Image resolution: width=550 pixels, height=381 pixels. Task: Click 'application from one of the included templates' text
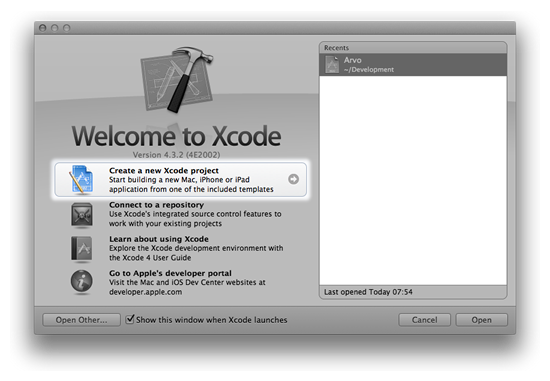tap(191, 189)
